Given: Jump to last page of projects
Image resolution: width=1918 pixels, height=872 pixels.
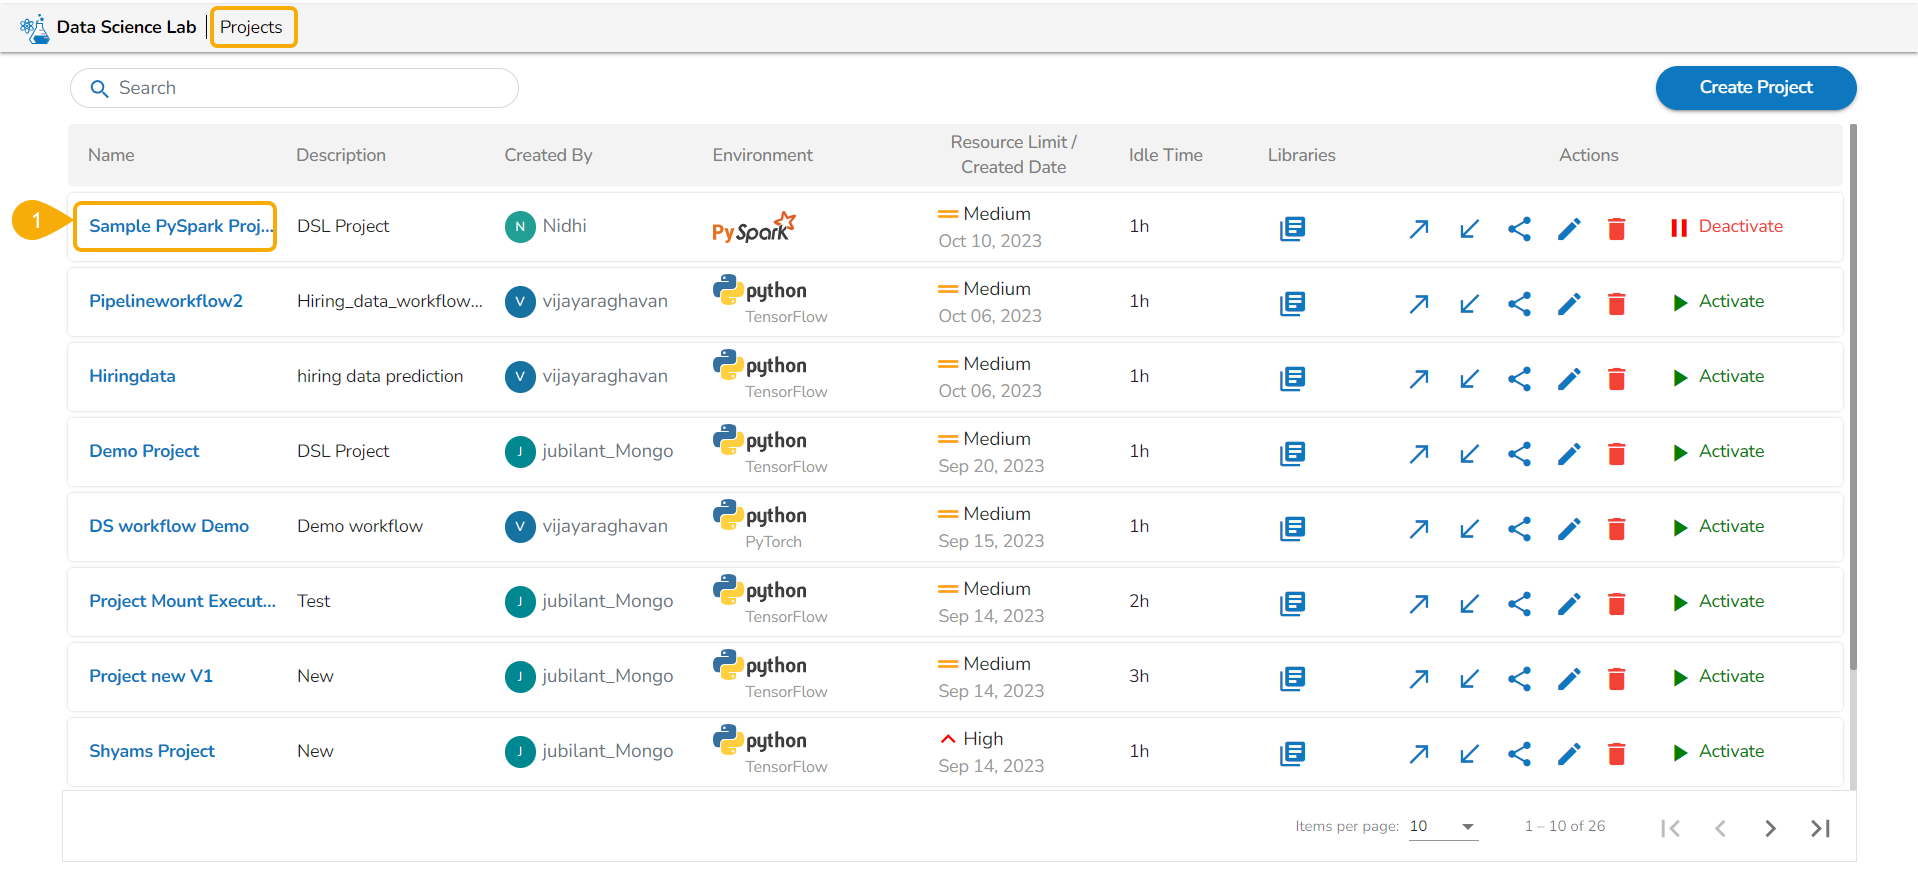Looking at the screenshot, I should click(1820, 828).
